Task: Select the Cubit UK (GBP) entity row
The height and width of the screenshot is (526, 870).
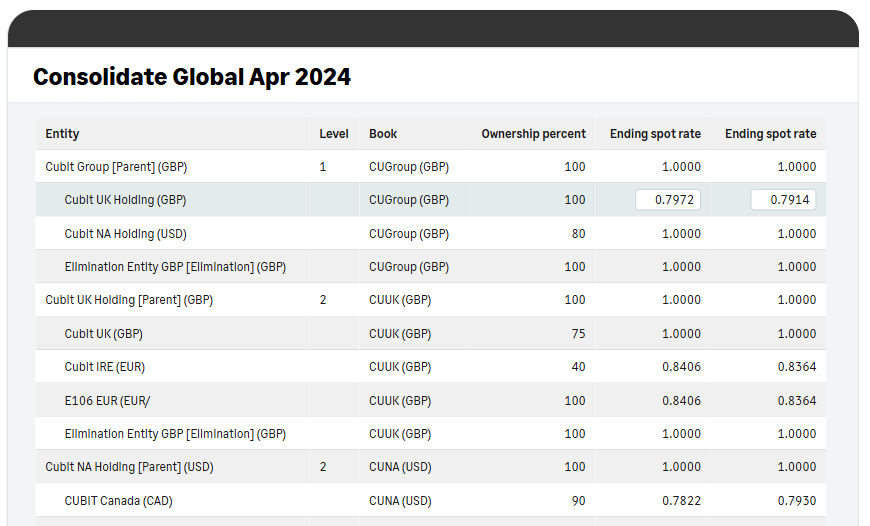Action: [431, 333]
